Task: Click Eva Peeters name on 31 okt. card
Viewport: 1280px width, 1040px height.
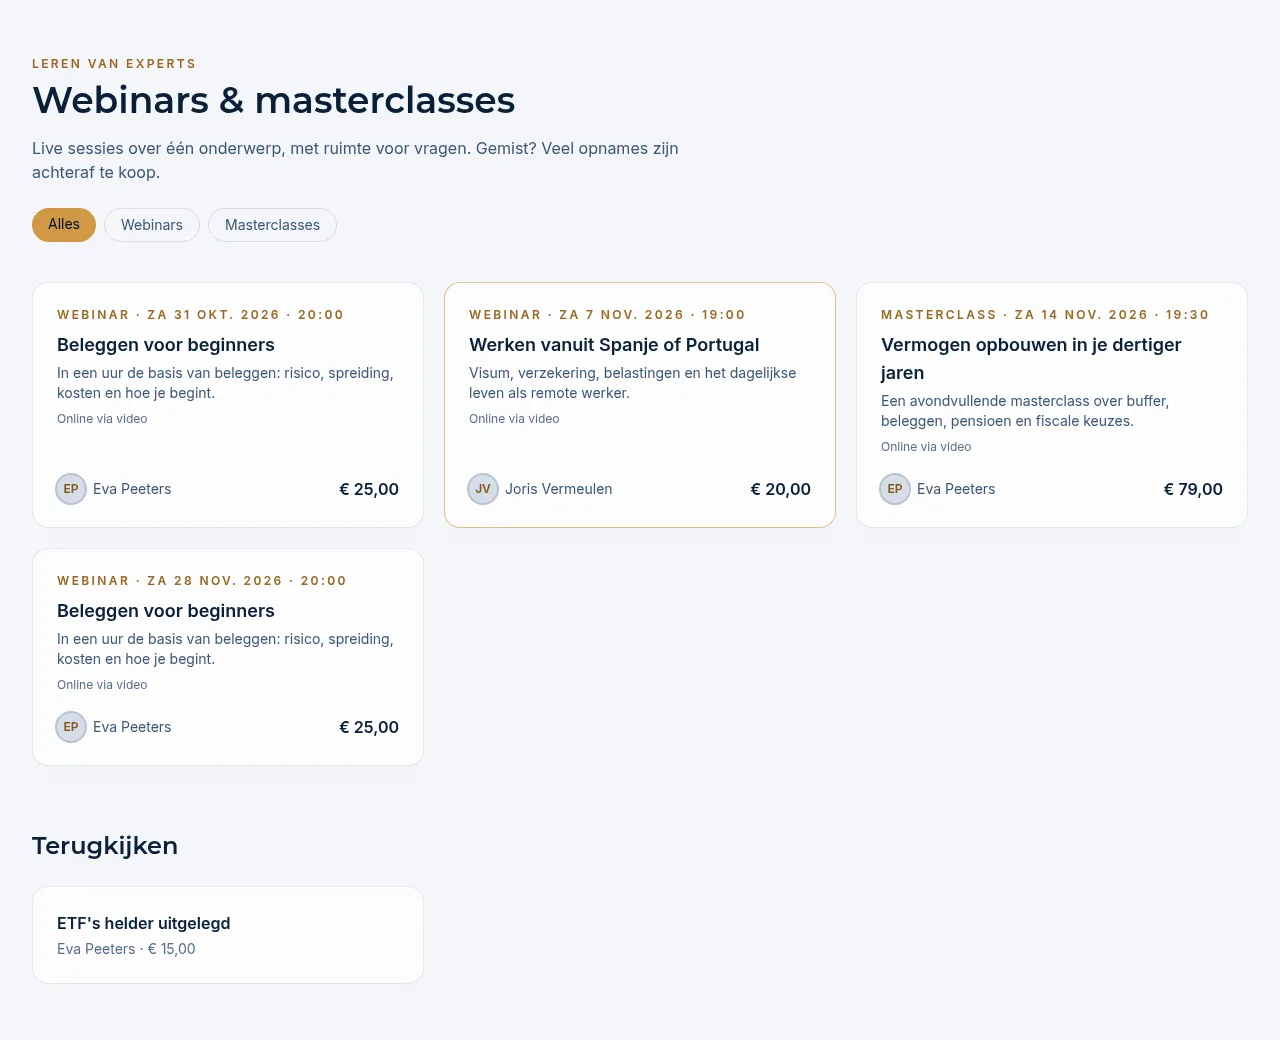Action: pyautogui.click(x=132, y=489)
